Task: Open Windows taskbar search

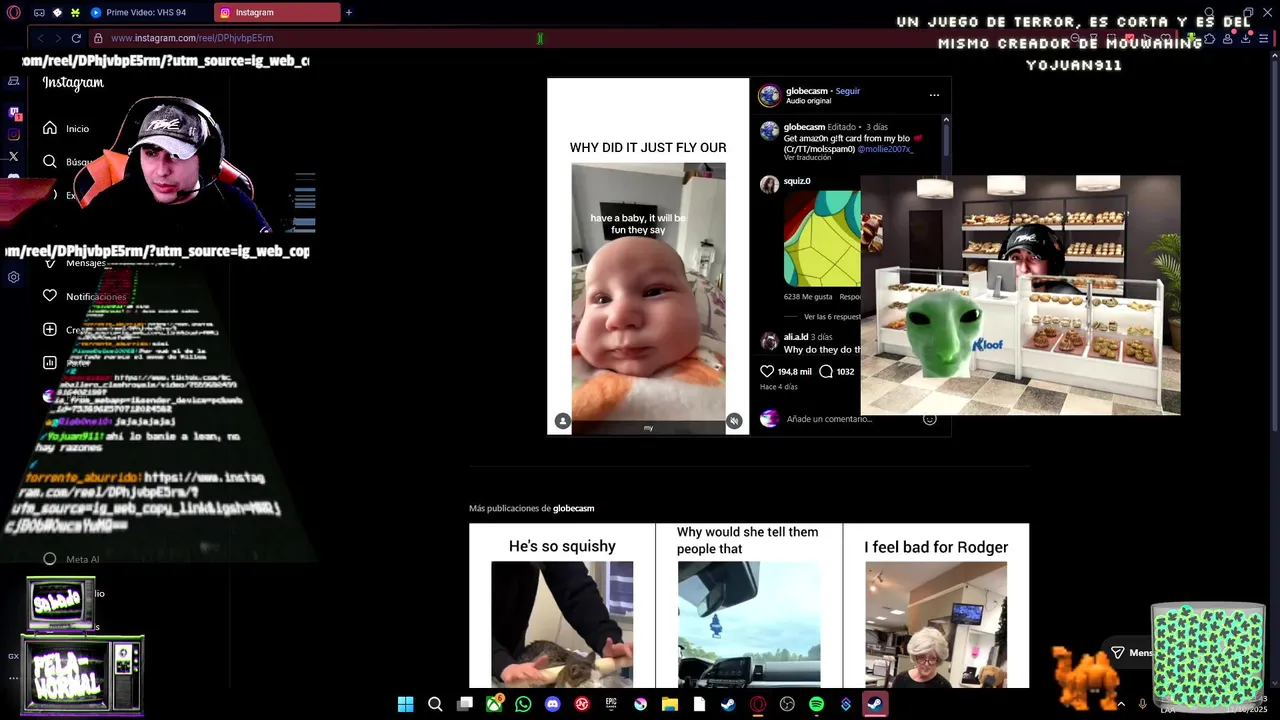Action: (435, 704)
